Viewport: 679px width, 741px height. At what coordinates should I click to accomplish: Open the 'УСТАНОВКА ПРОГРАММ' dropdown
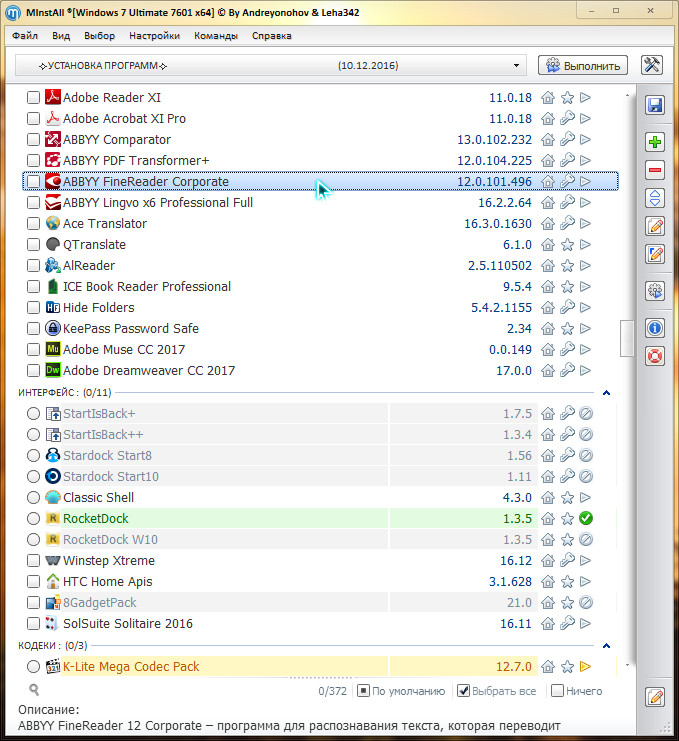[271, 66]
